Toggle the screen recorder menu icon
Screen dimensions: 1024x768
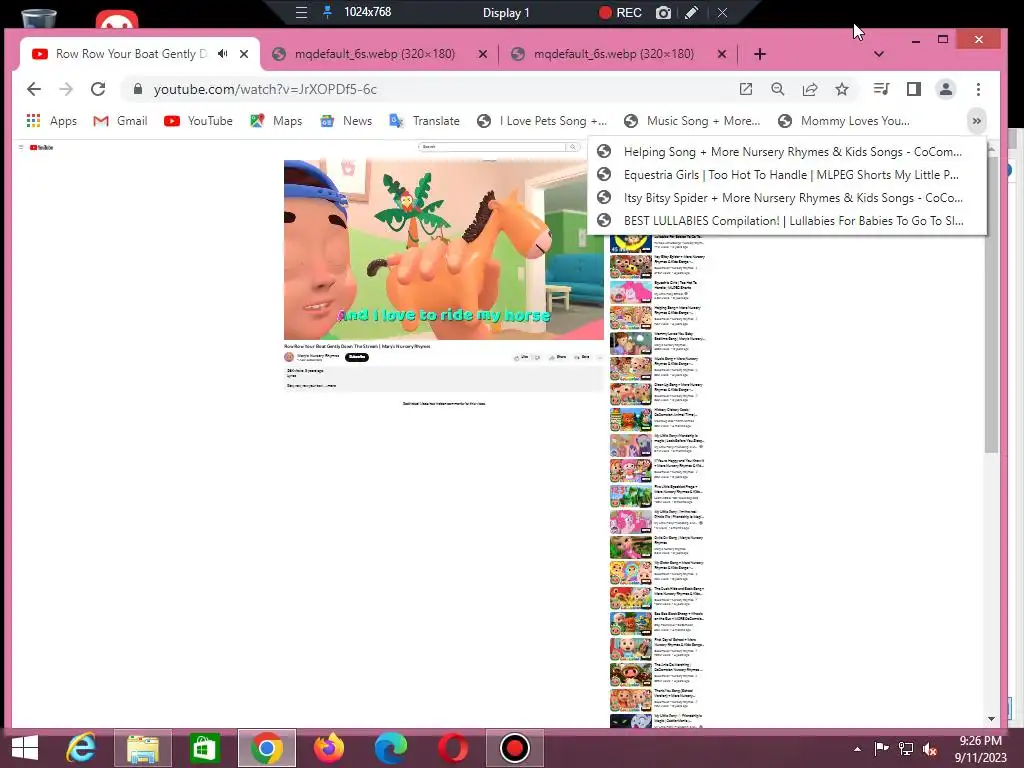(x=301, y=12)
